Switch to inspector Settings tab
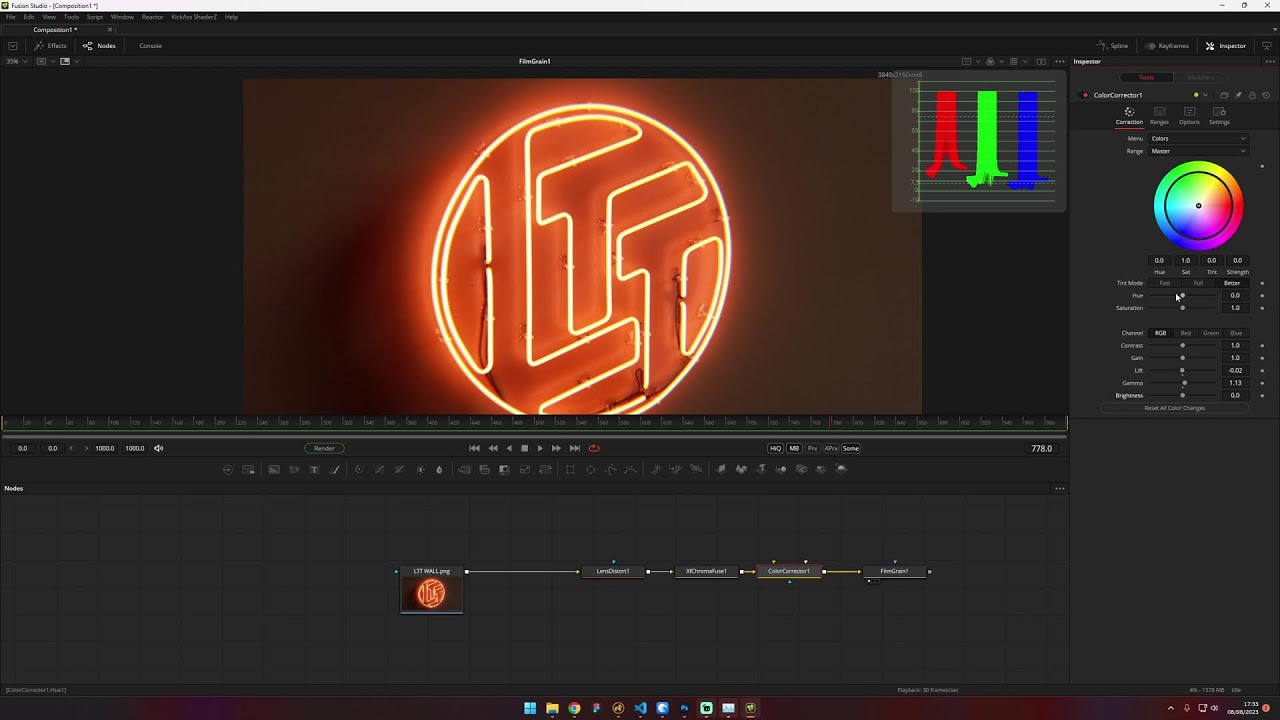This screenshot has height=720, width=1280. point(1219,116)
